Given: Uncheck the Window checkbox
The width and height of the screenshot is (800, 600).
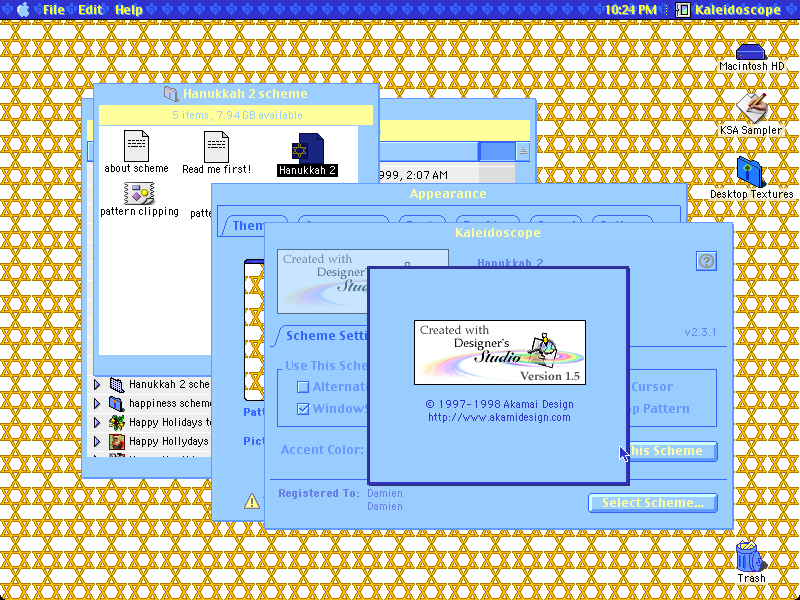Looking at the screenshot, I should 303,409.
